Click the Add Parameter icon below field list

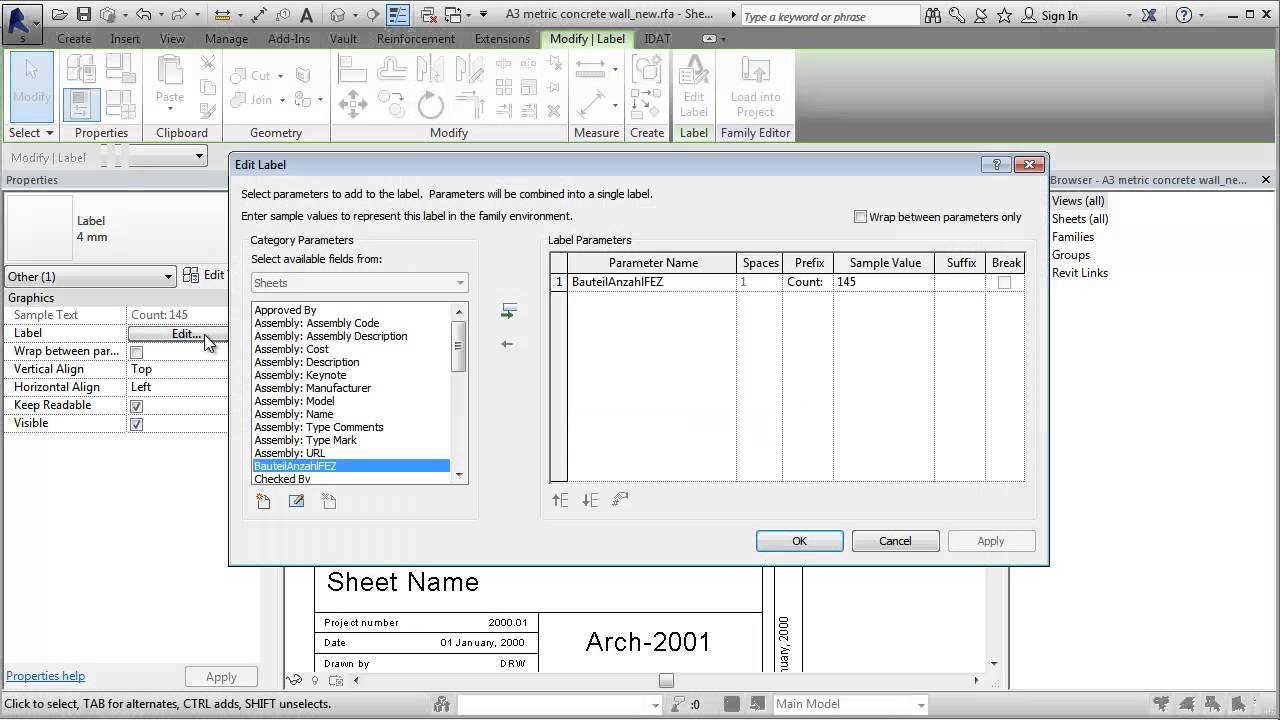(x=263, y=501)
